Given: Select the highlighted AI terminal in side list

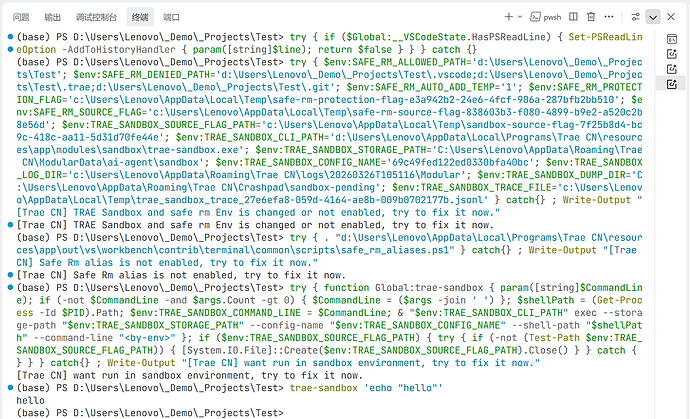Looking at the screenshot, I should 672,84.
